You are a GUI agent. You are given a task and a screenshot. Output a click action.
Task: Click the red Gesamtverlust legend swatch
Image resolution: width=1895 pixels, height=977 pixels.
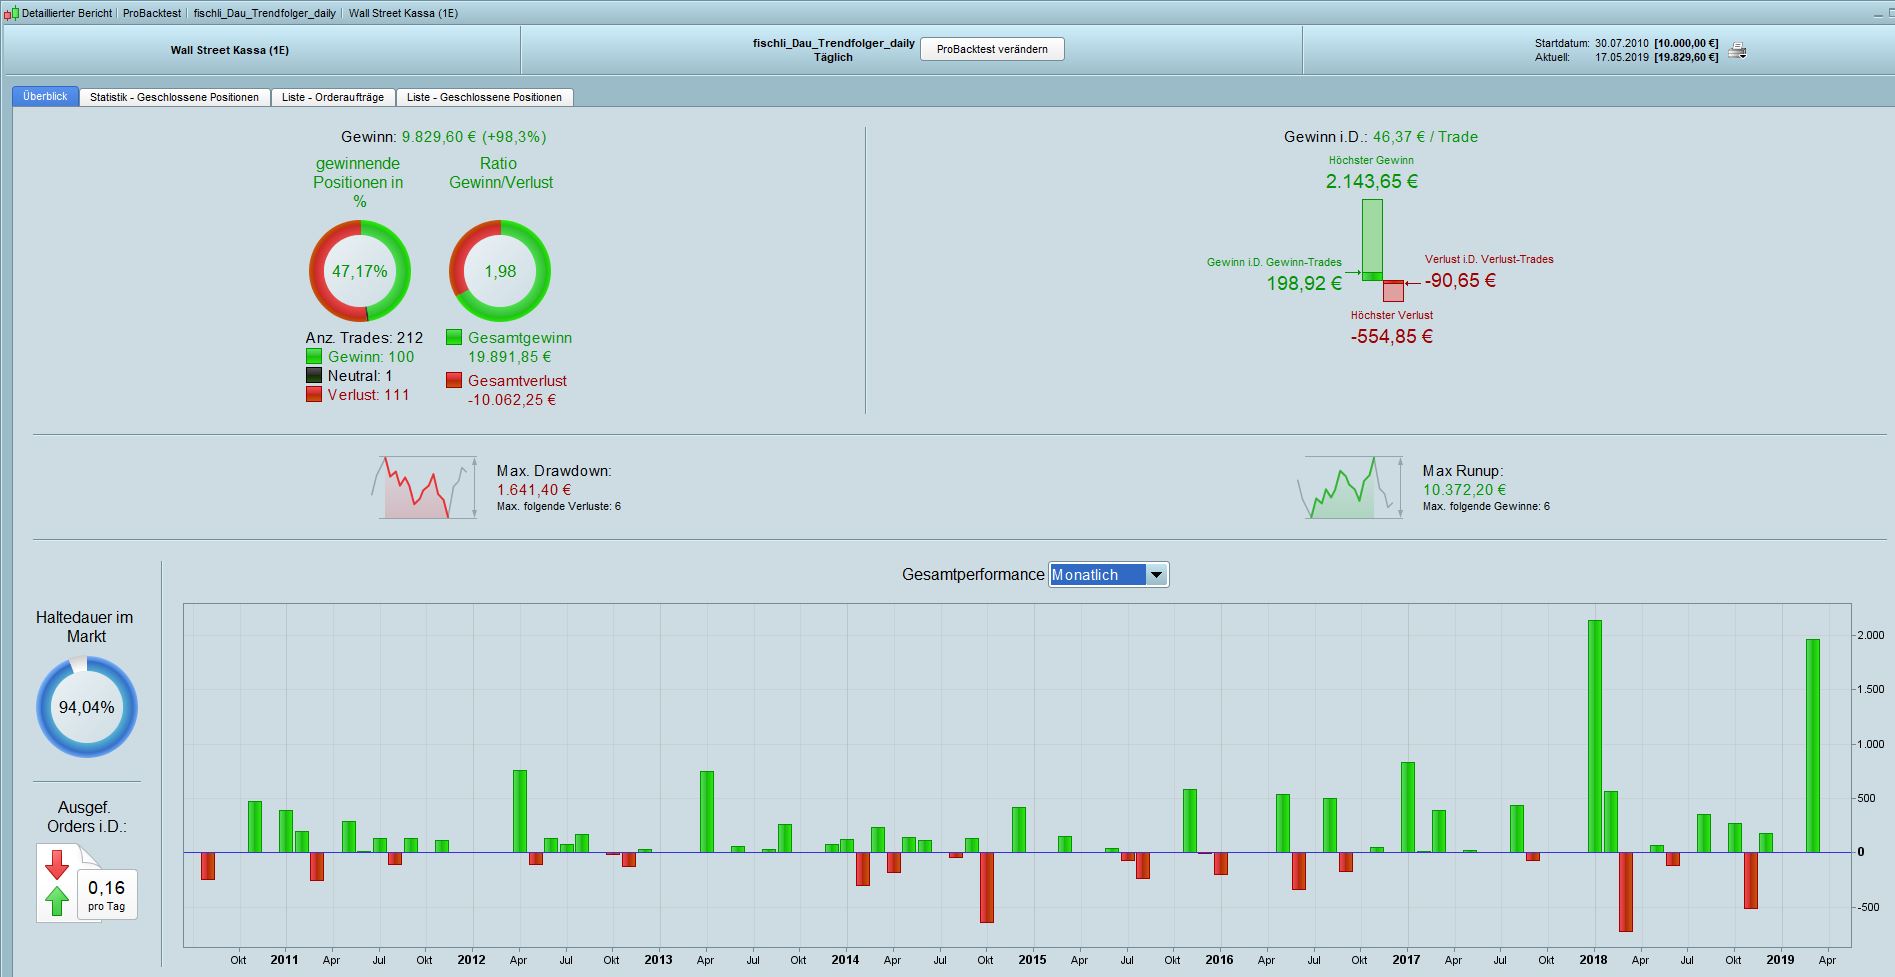[x=454, y=380]
